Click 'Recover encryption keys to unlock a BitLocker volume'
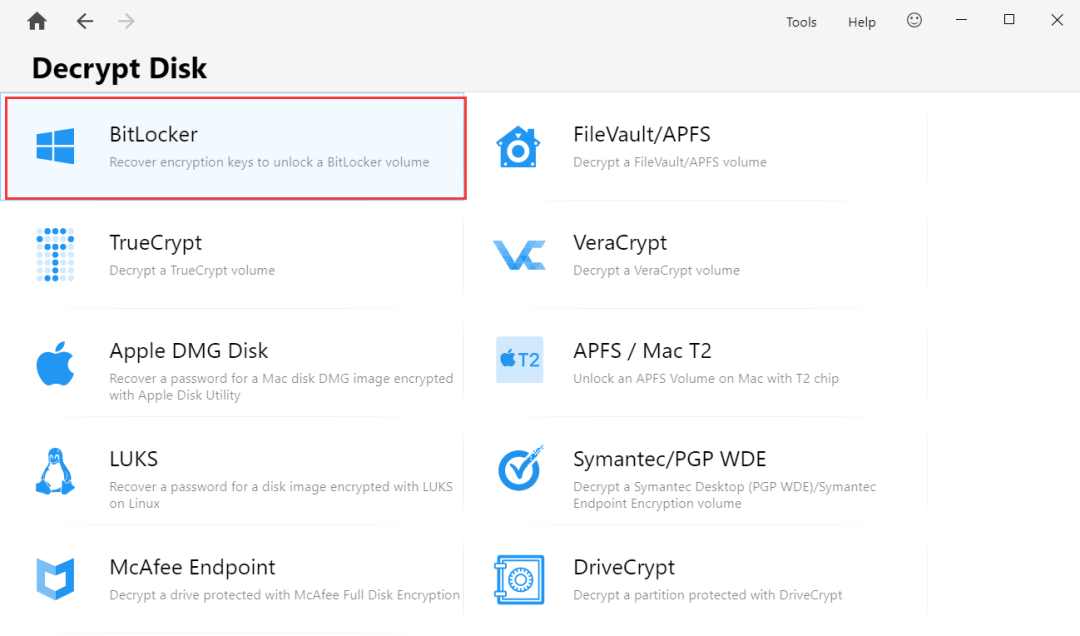 269,163
